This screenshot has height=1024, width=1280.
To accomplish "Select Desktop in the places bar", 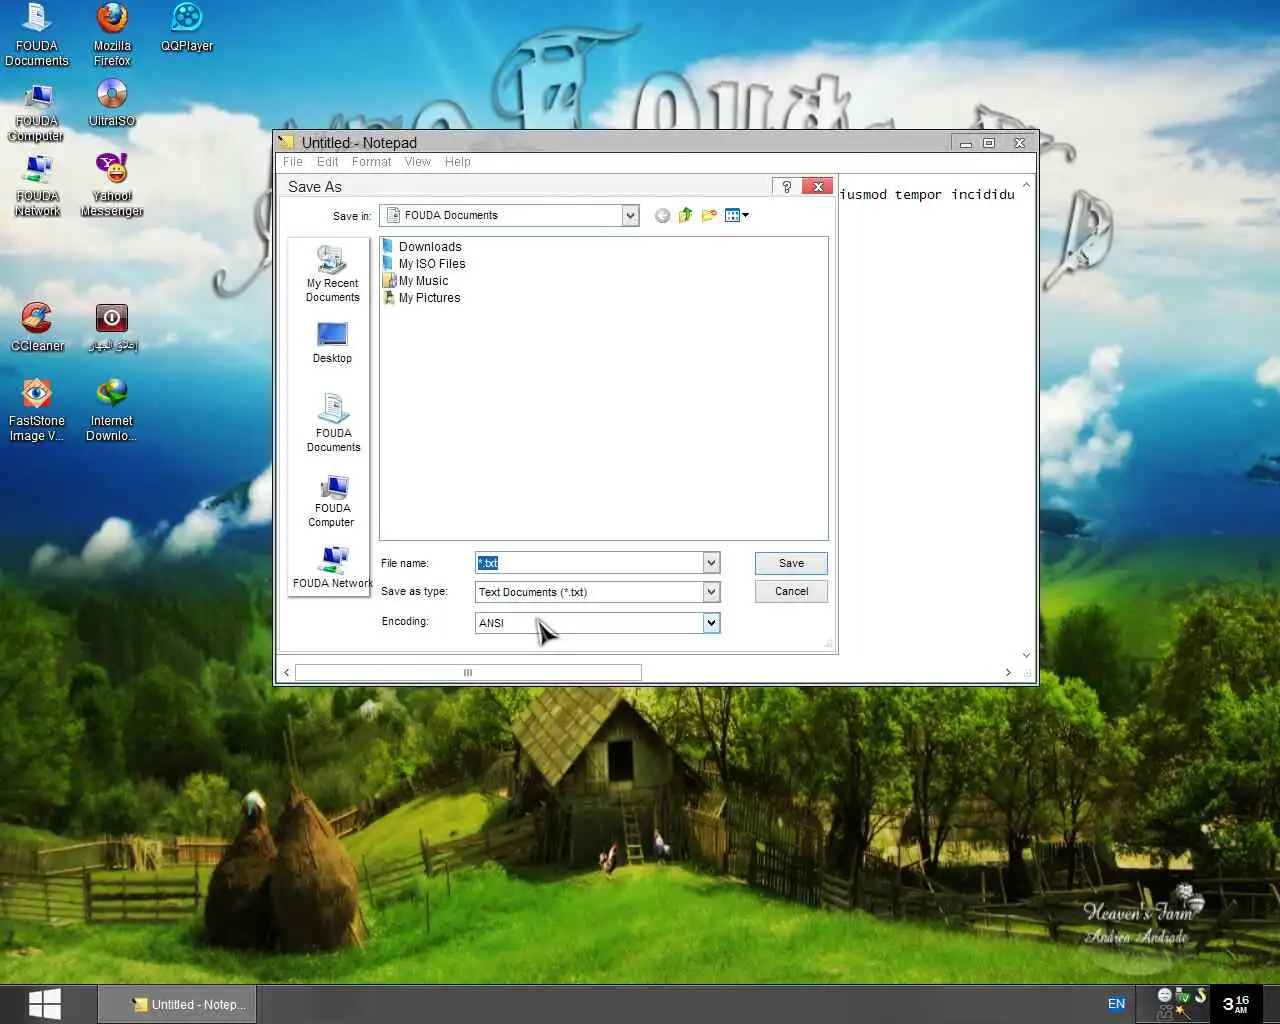I will coord(332,343).
